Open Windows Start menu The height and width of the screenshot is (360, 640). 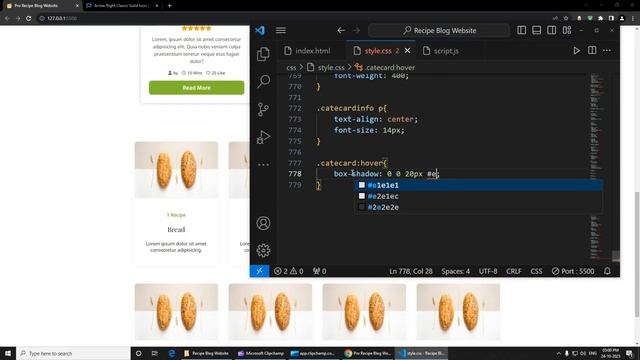pos(8,353)
